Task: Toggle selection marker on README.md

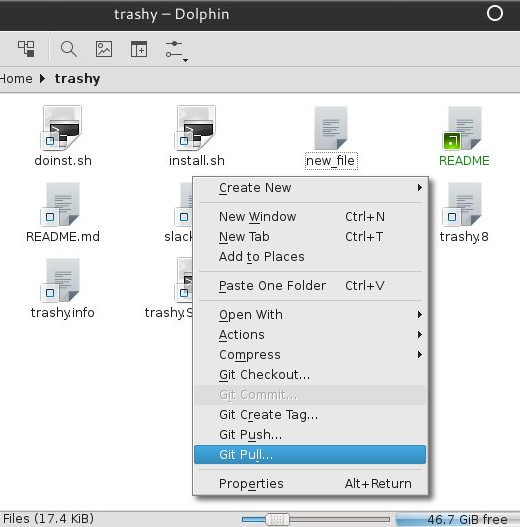Action: [50, 217]
